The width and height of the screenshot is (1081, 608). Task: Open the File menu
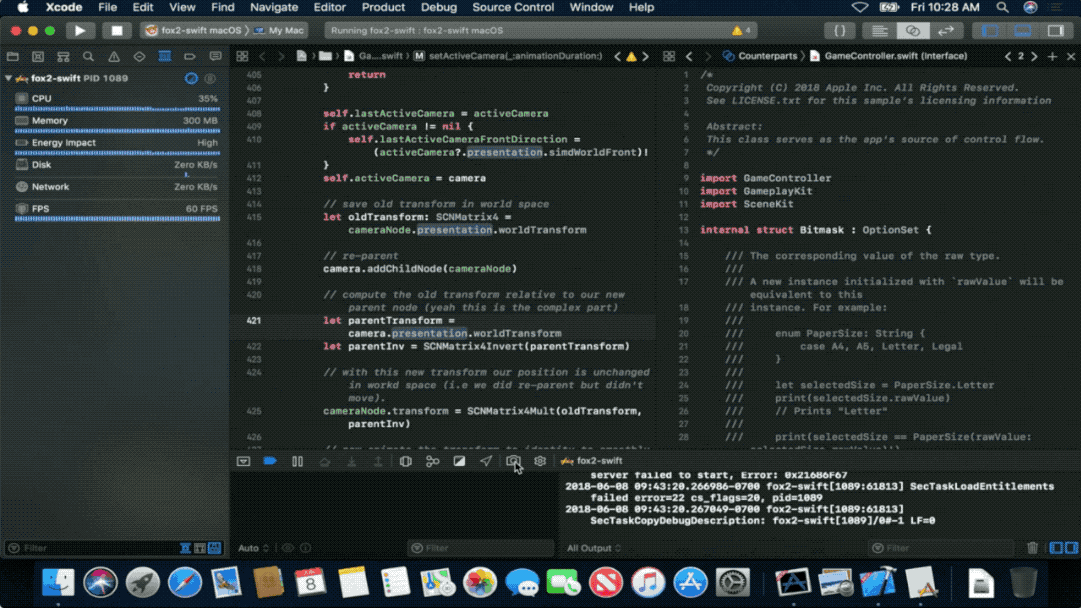[x=108, y=8]
